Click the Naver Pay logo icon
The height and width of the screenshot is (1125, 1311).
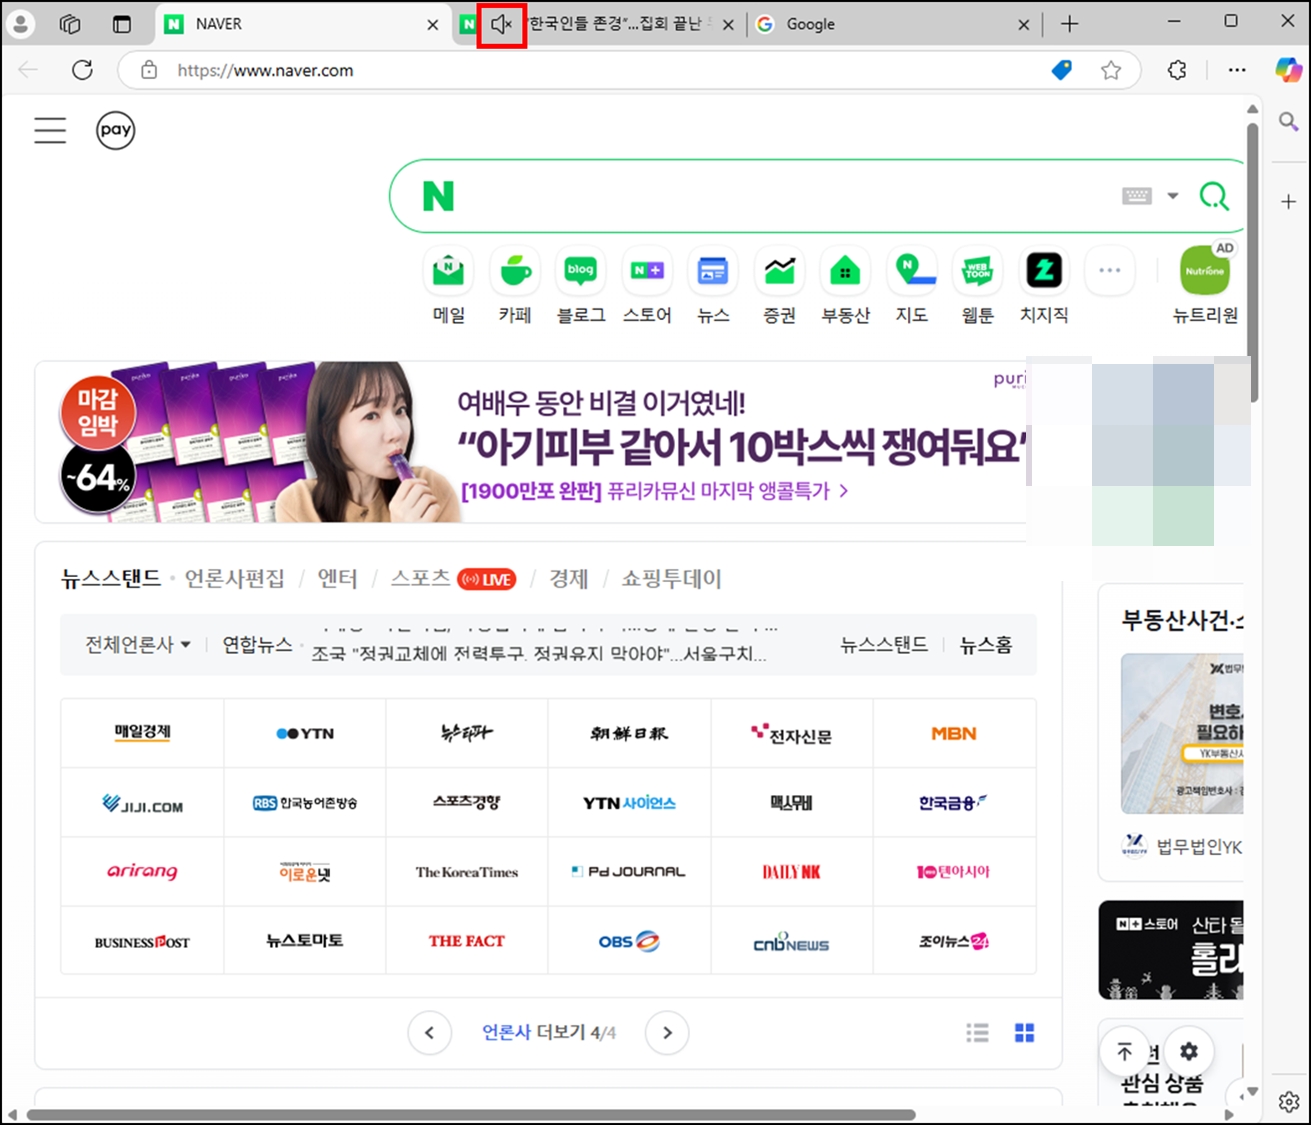click(116, 130)
